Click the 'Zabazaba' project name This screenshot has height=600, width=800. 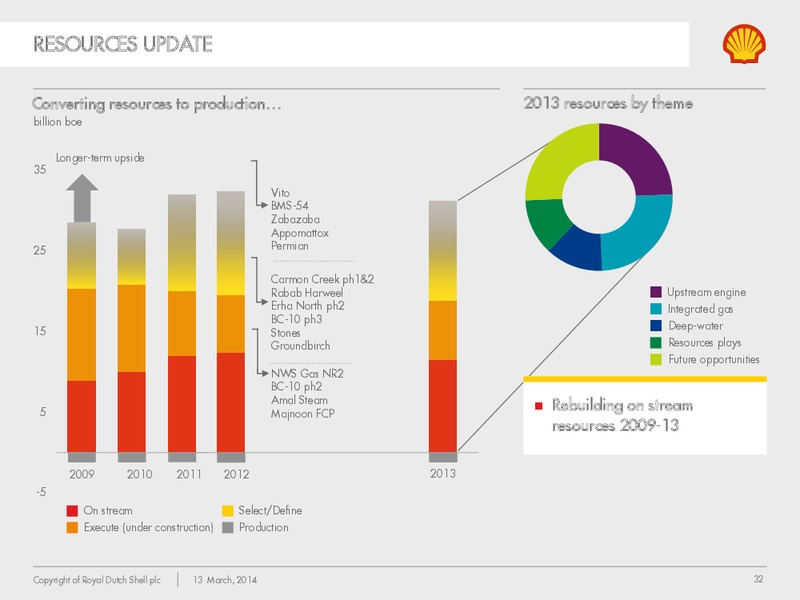click(295, 219)
